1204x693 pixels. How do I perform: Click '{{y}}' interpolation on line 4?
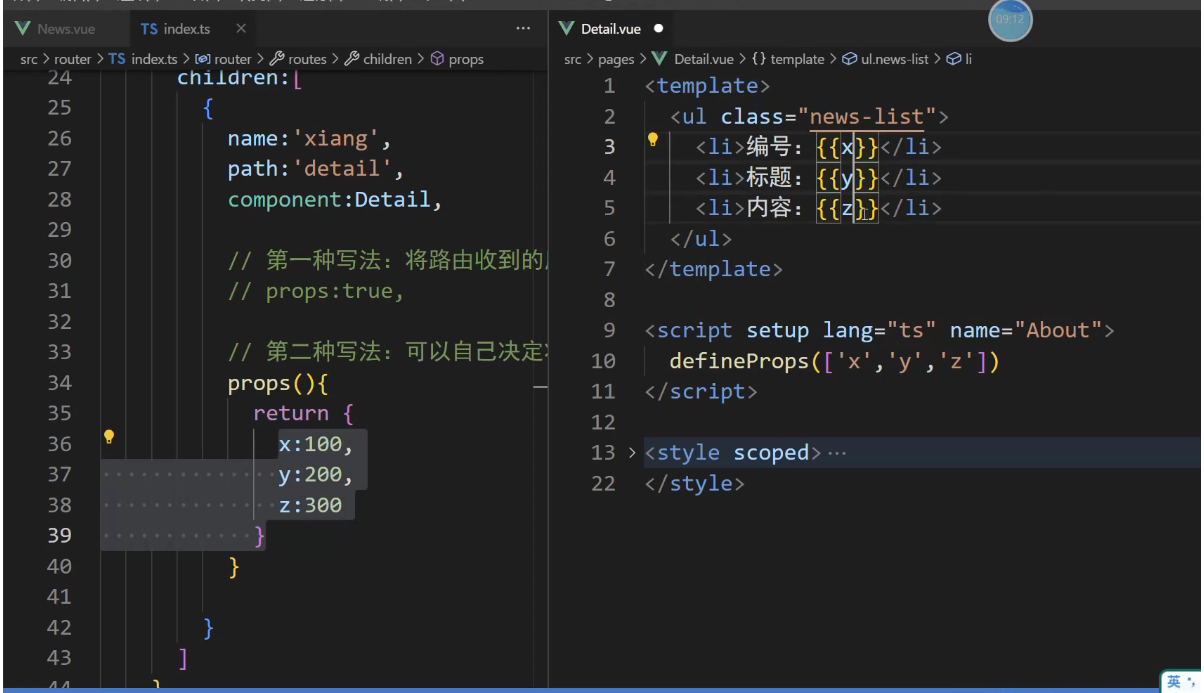pos(847,178)
